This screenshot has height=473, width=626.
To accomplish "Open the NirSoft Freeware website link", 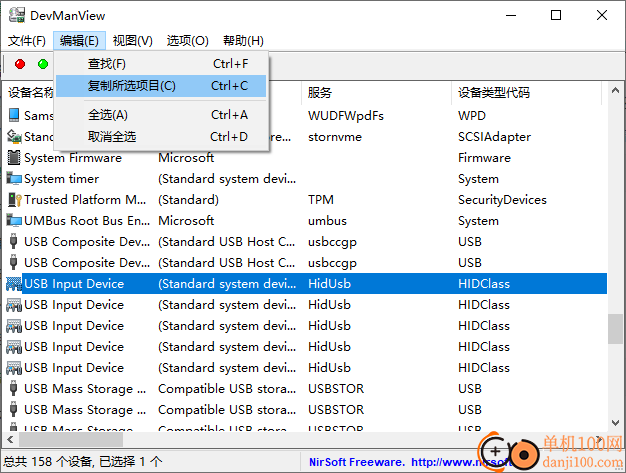I will click(x=409, y=462).
